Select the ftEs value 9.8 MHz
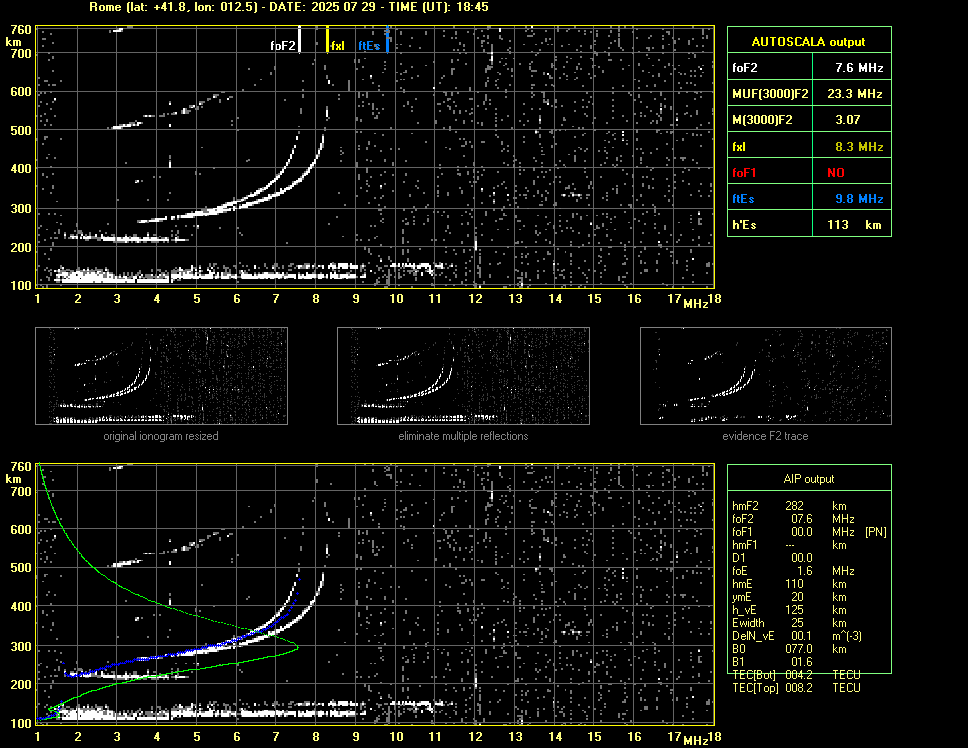The width and height of the screenshot is (968, 748). [859, 199]
